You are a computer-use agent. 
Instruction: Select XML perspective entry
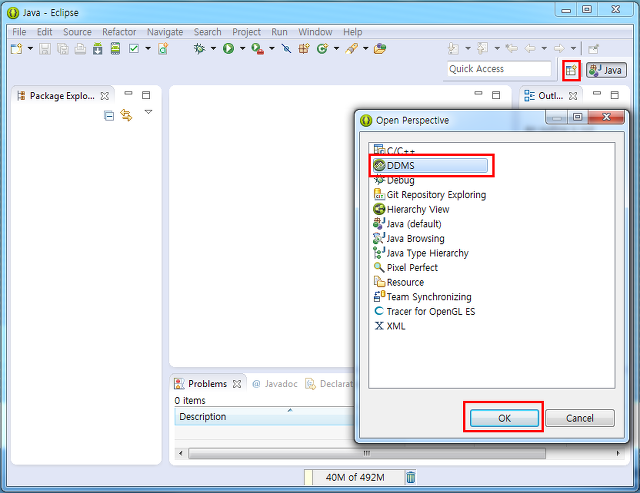(x=390, y=326)
